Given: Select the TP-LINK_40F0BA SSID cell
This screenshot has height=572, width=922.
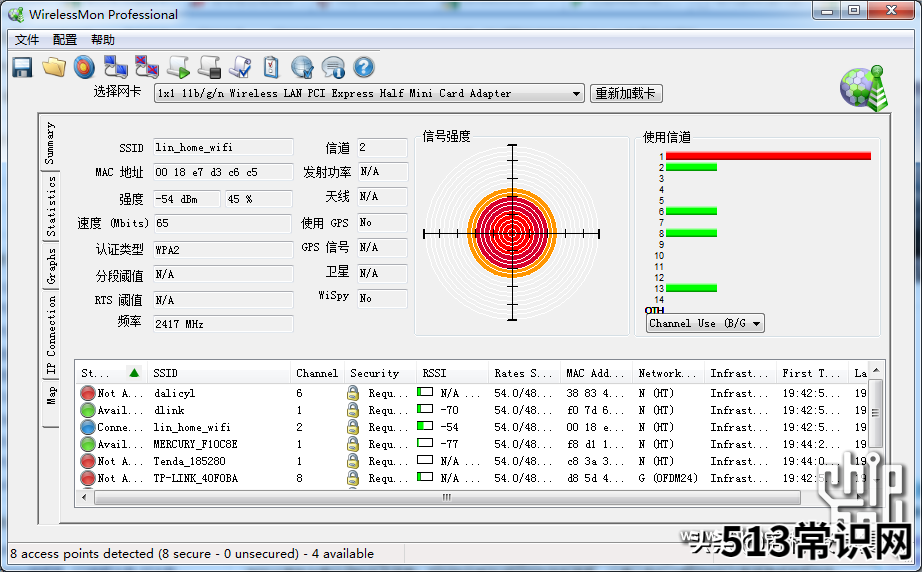Looking at the screenshot, I should pos(195,479).
